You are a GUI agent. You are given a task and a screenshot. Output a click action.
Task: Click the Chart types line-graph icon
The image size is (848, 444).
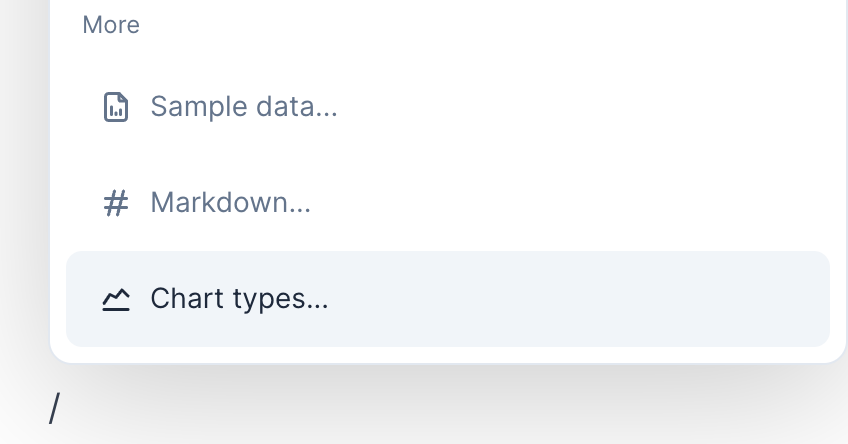click(x=116, y=299)
